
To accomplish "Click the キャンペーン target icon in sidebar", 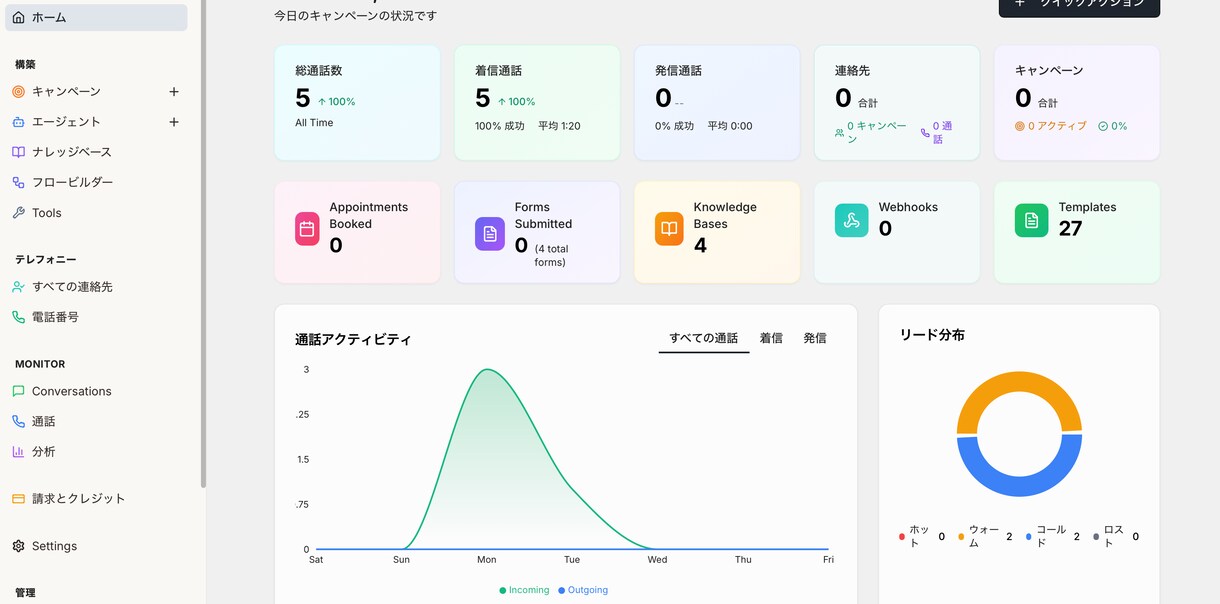I will pyautogui.click(x=18, y=92).
